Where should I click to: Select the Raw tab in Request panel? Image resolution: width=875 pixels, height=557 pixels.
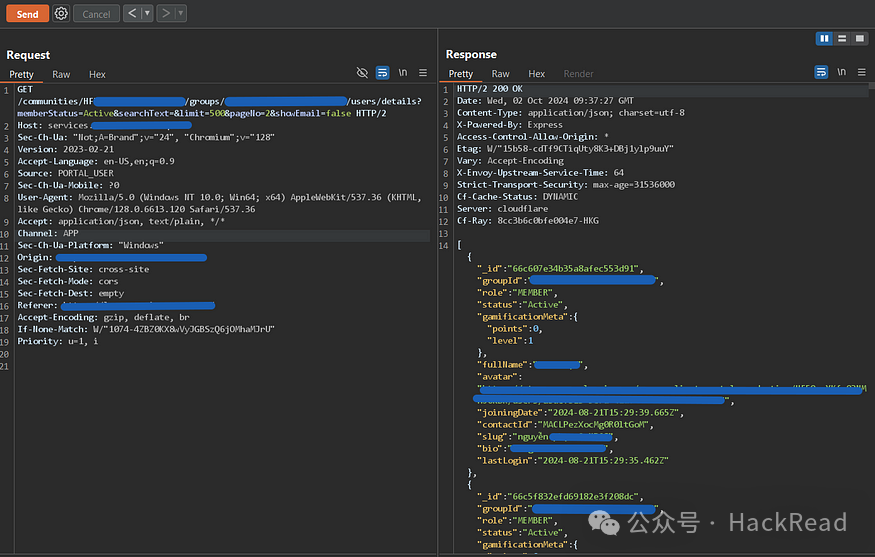click(61, 74)
